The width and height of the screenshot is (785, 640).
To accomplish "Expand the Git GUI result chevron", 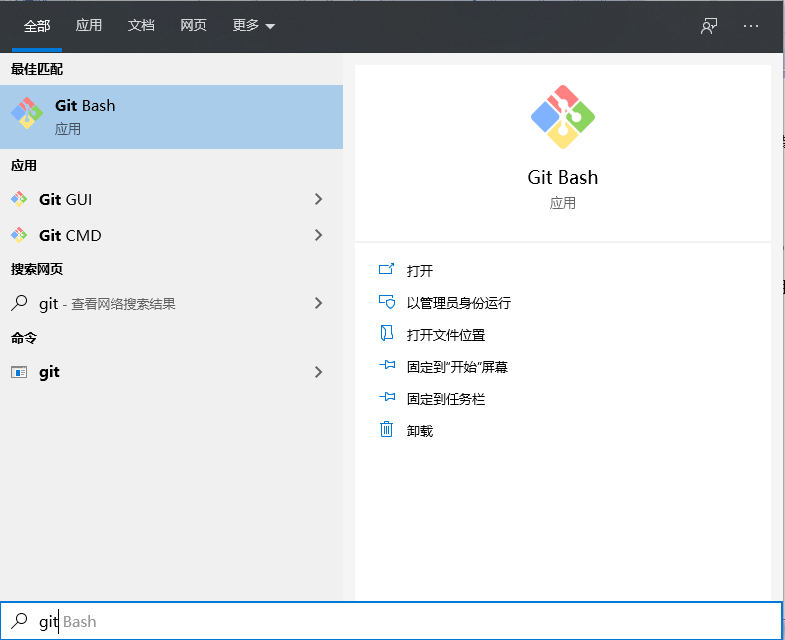I will (x=319, y=199).
